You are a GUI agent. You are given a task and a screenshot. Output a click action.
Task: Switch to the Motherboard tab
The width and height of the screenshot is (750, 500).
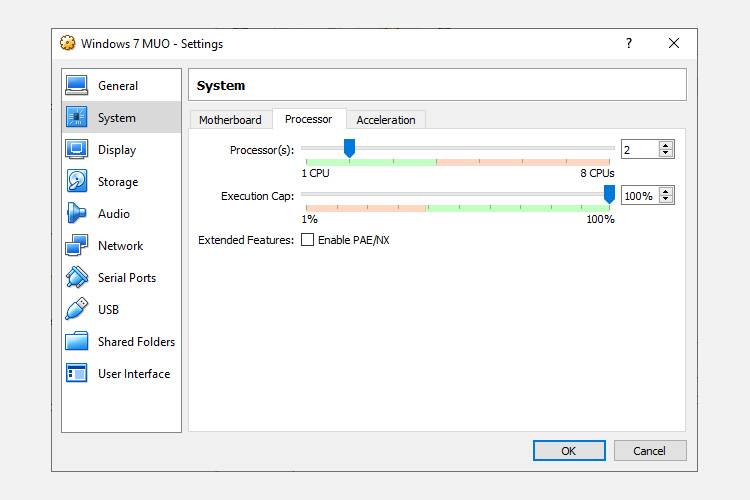coord(230,120)
